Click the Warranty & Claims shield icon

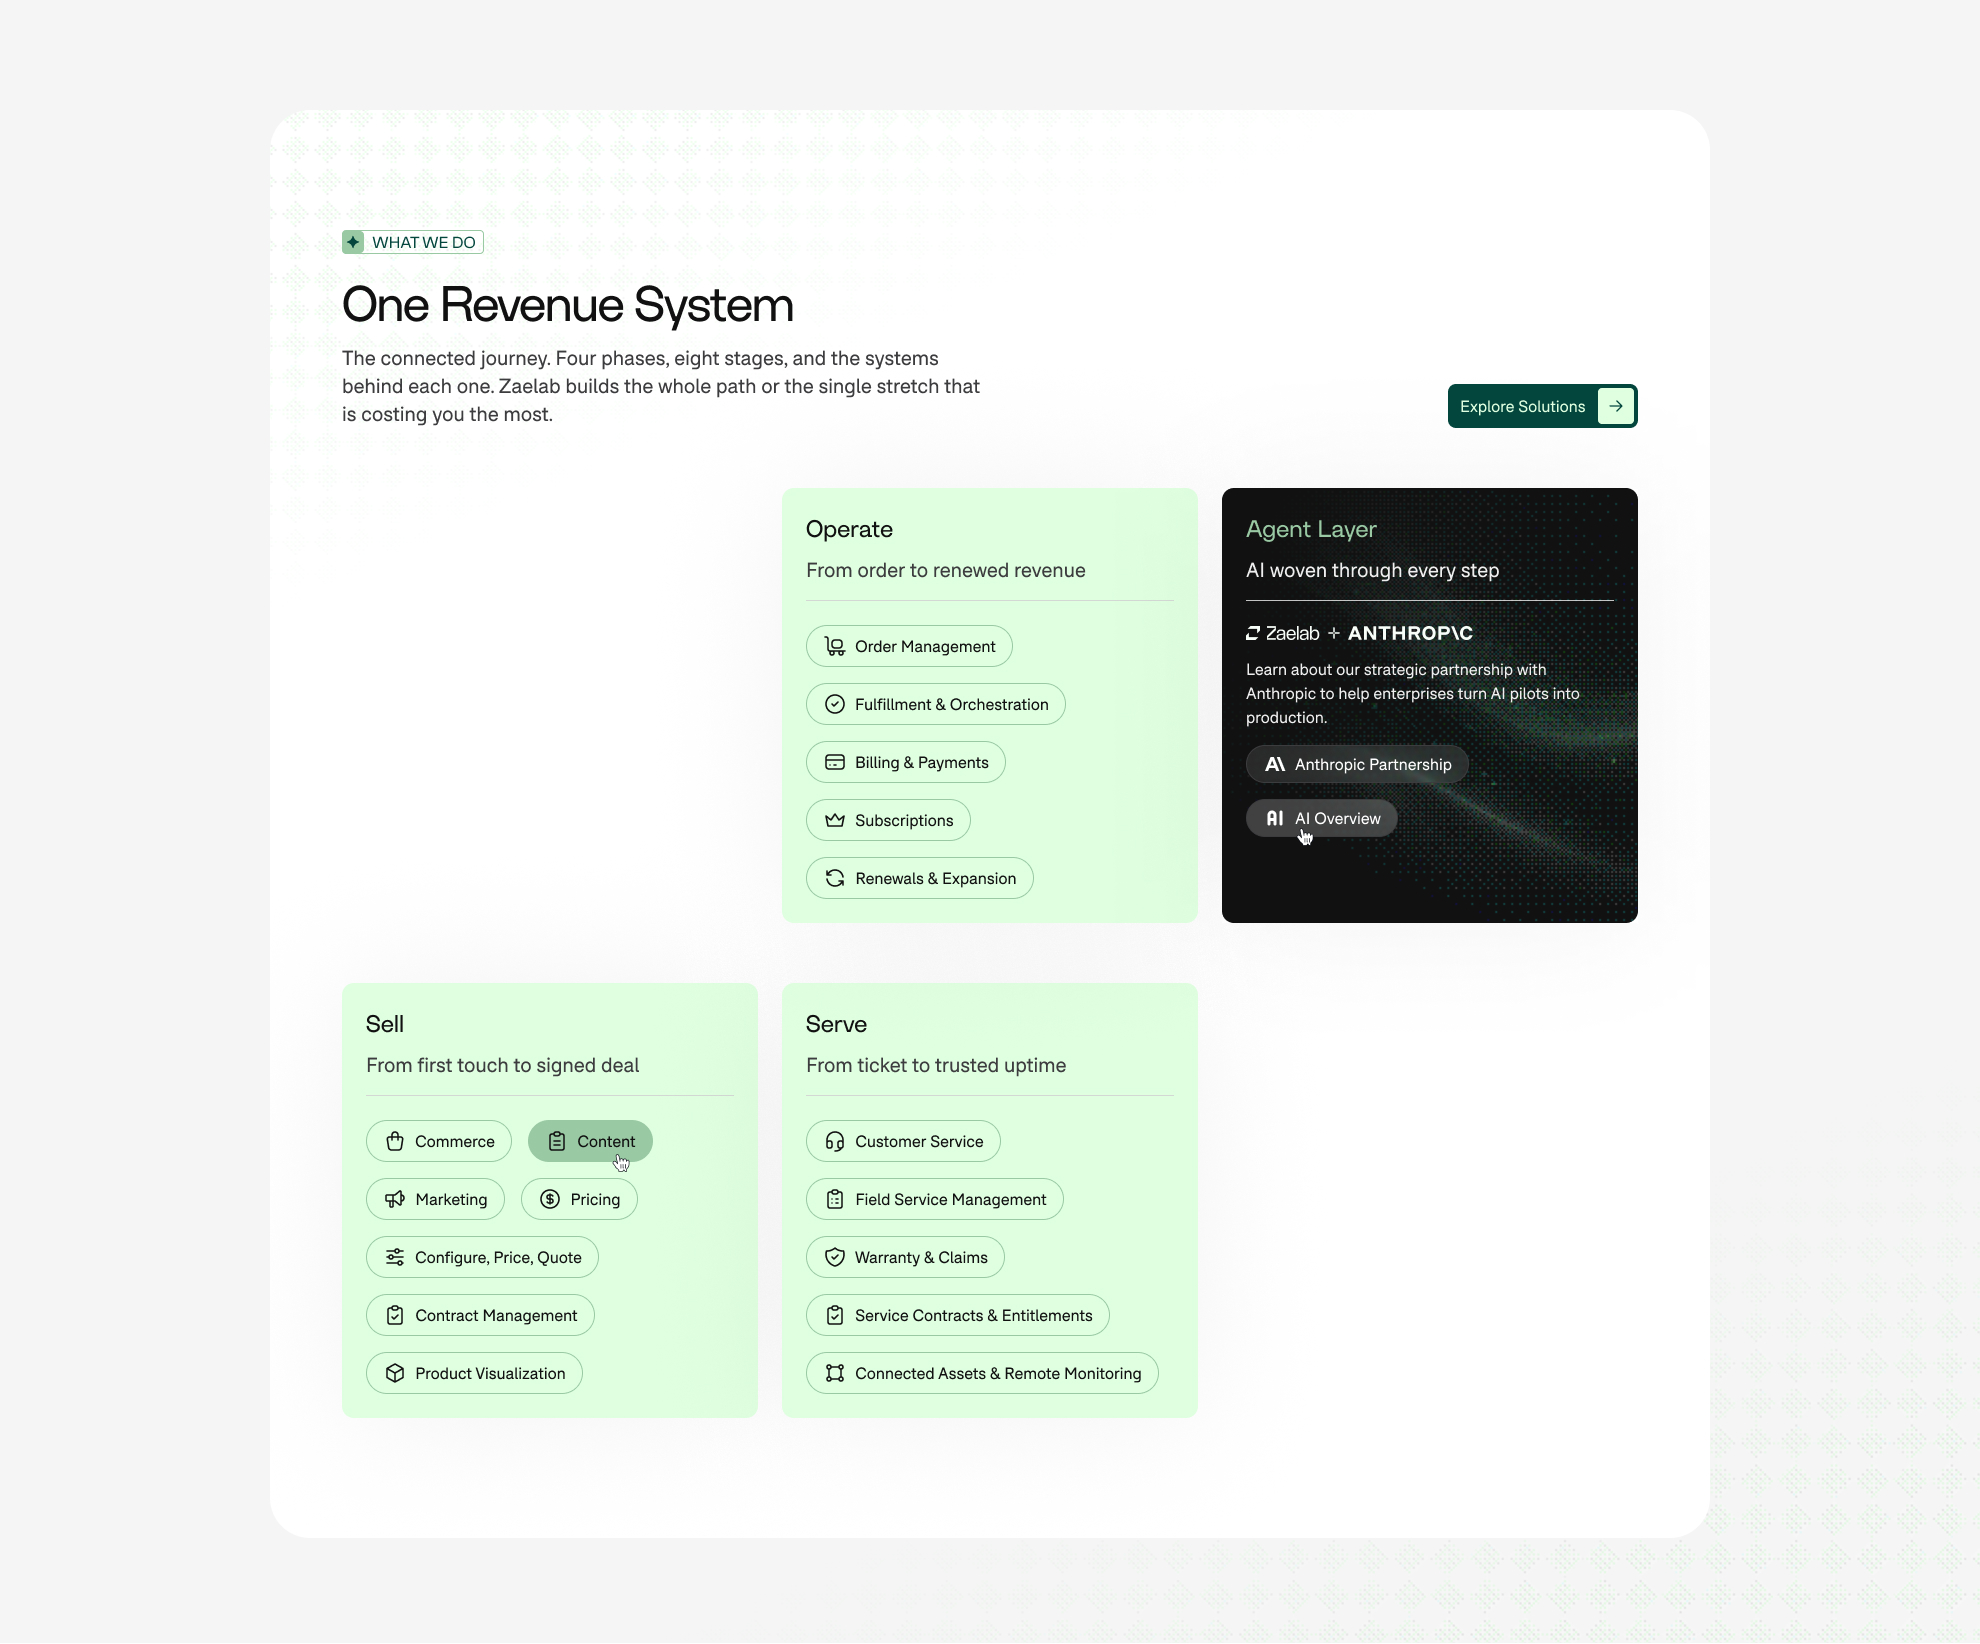[x=835, y=1258]
